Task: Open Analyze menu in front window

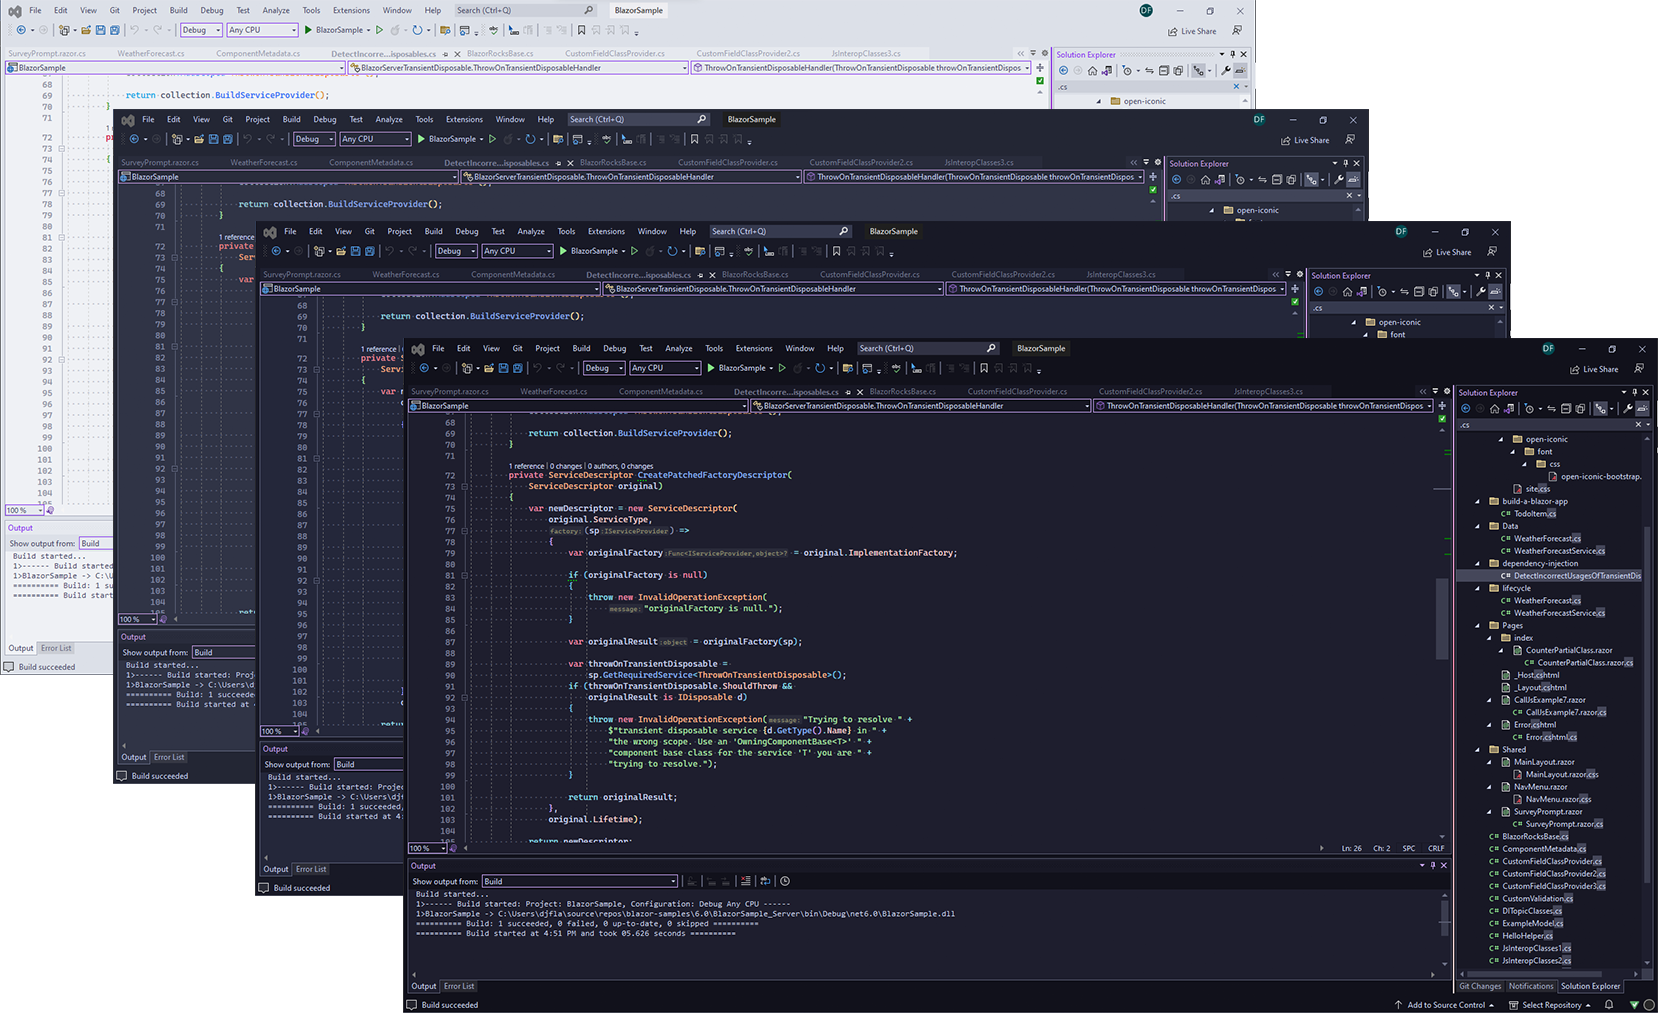Action: [x=679, y=349]
